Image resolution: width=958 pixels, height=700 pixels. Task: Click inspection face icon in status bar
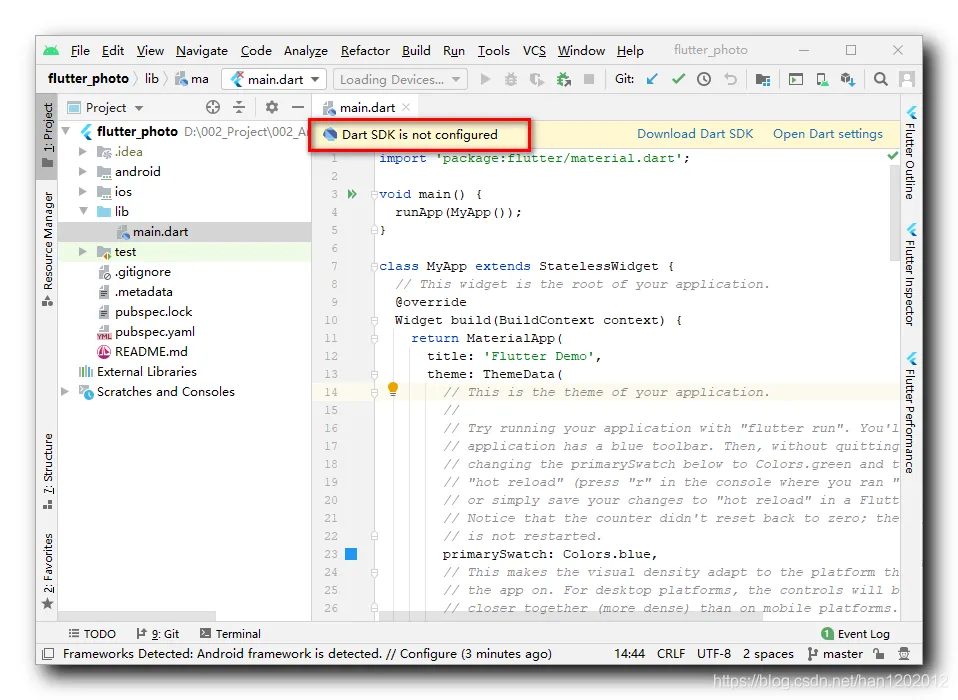click(904, 654)
